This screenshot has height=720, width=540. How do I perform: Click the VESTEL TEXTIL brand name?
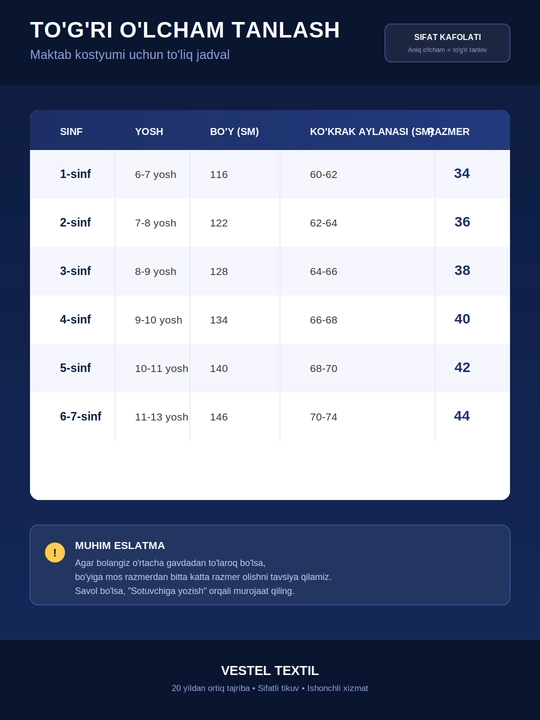[270, 671]
